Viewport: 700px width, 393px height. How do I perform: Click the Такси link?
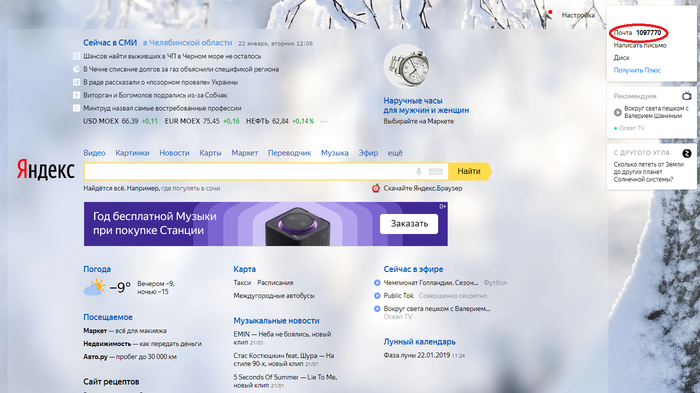242,283
